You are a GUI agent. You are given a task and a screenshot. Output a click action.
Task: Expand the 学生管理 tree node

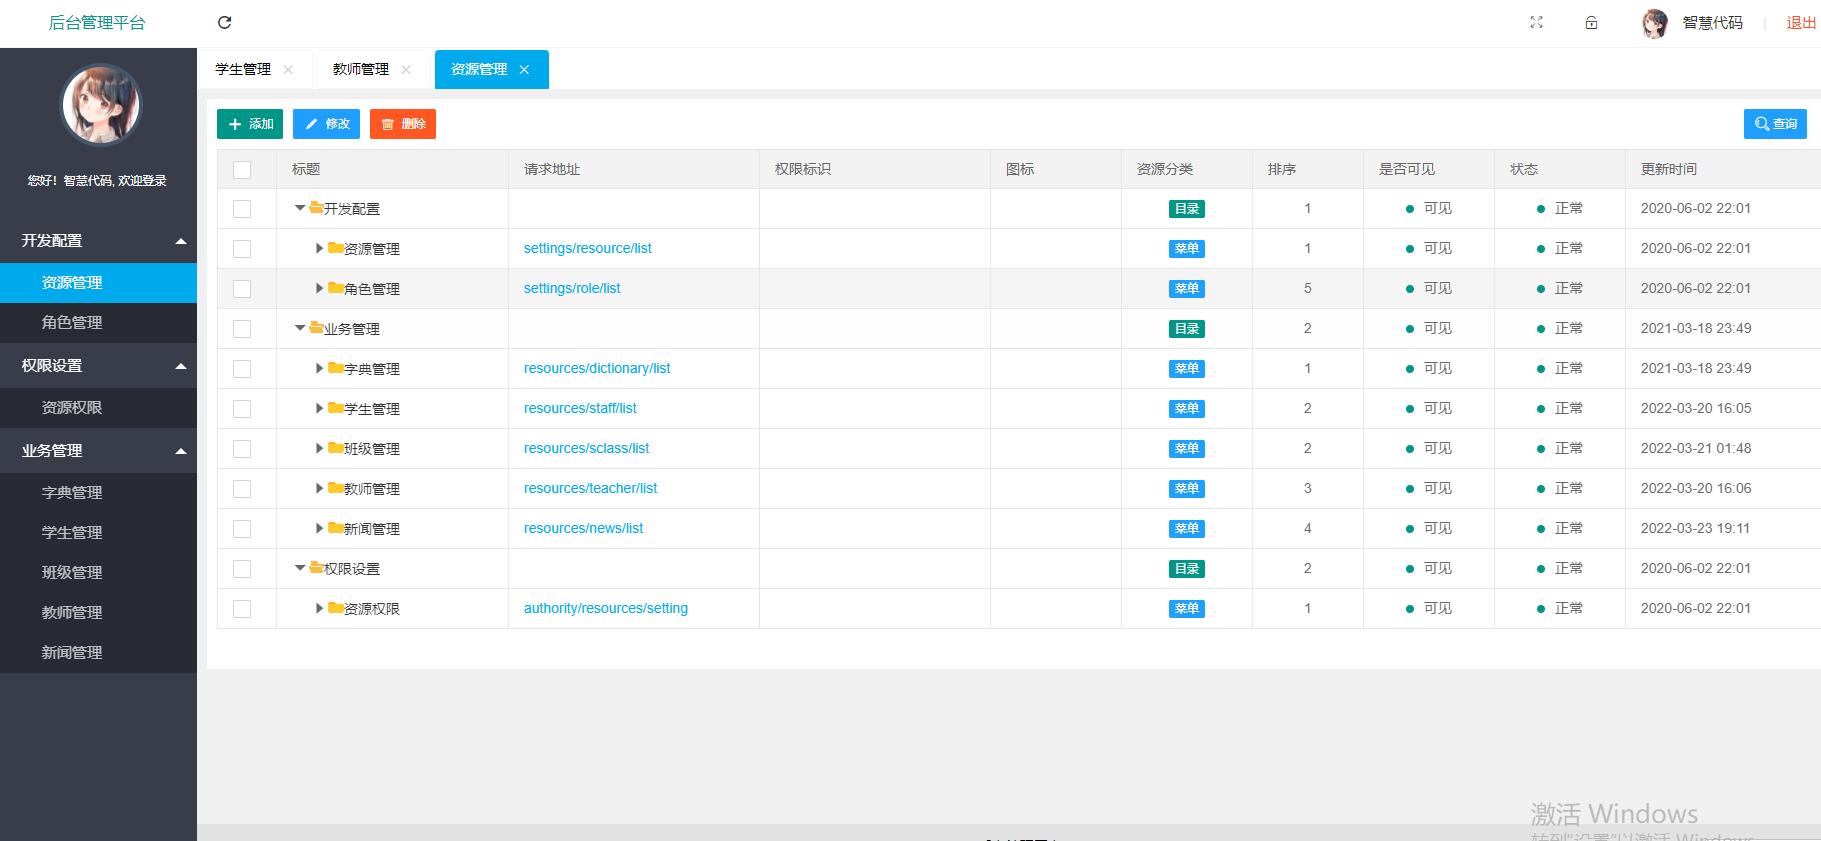[320, 408]
